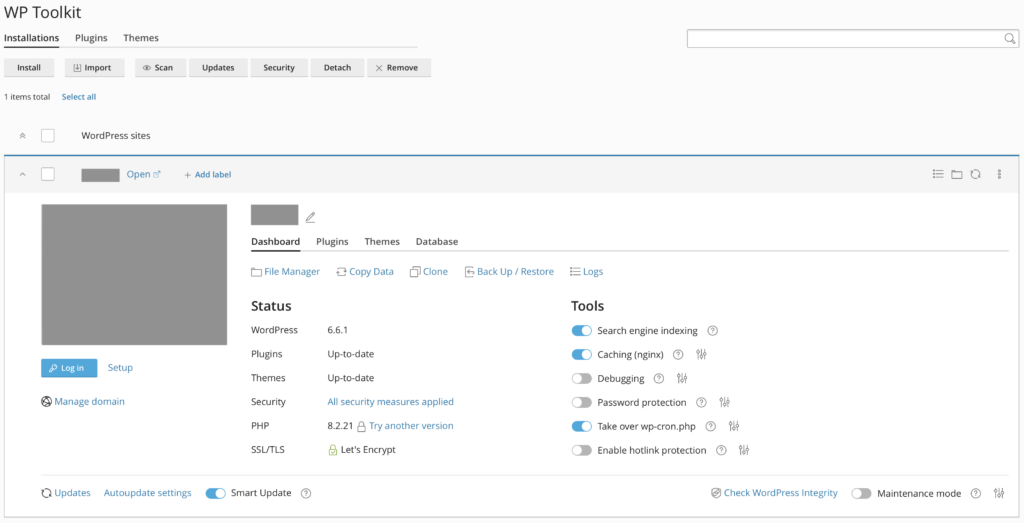Turn on Maintenance mode switch
Image resolution: width=1024 pixels, height=523 pixels.
[861, 493]
